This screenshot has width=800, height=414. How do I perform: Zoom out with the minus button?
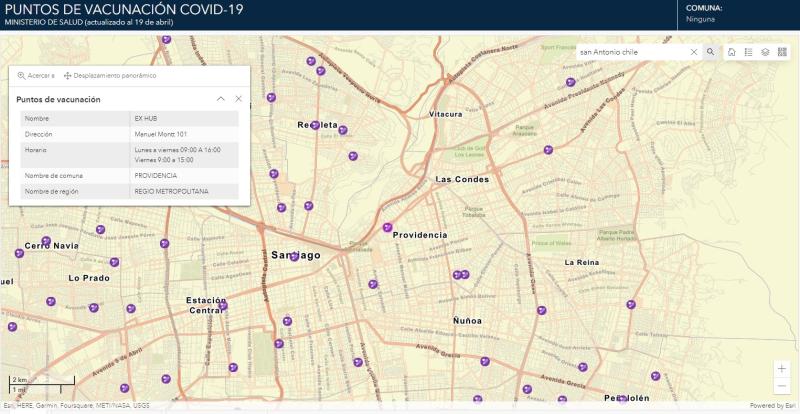pyautogui.click(x=782, y=386)
